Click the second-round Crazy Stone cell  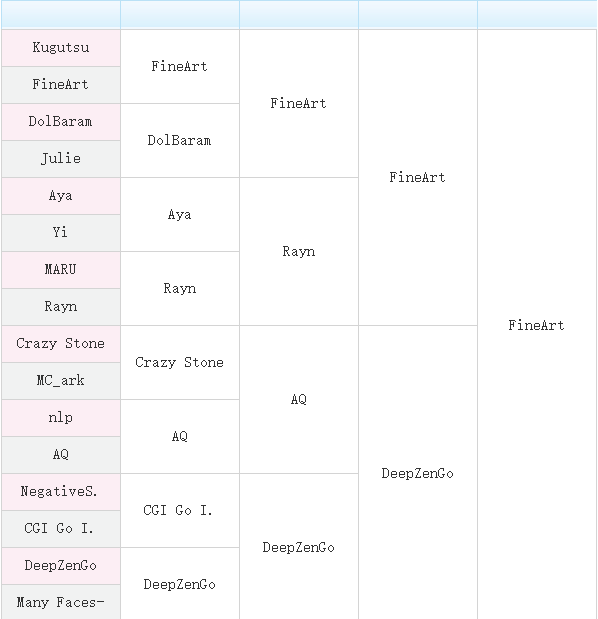(180, 362)
